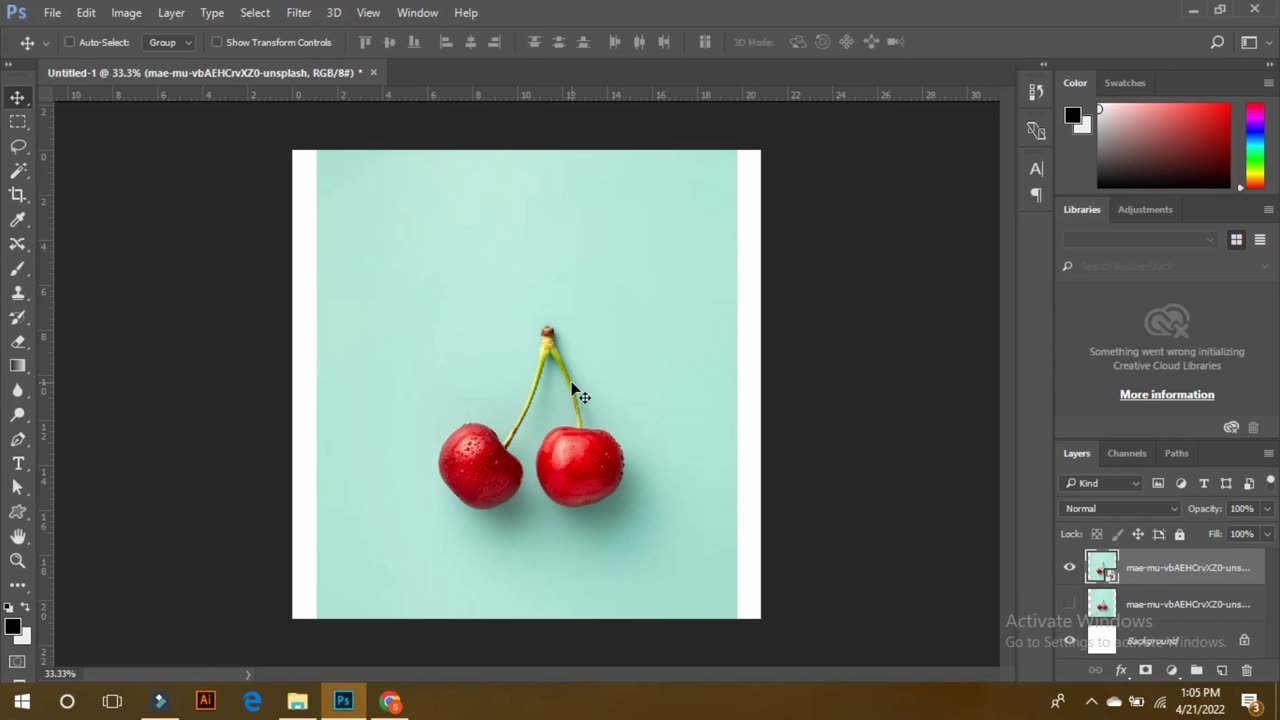
Task: Click the foreground color swatch in toolbox
Action: click(12, 626)
